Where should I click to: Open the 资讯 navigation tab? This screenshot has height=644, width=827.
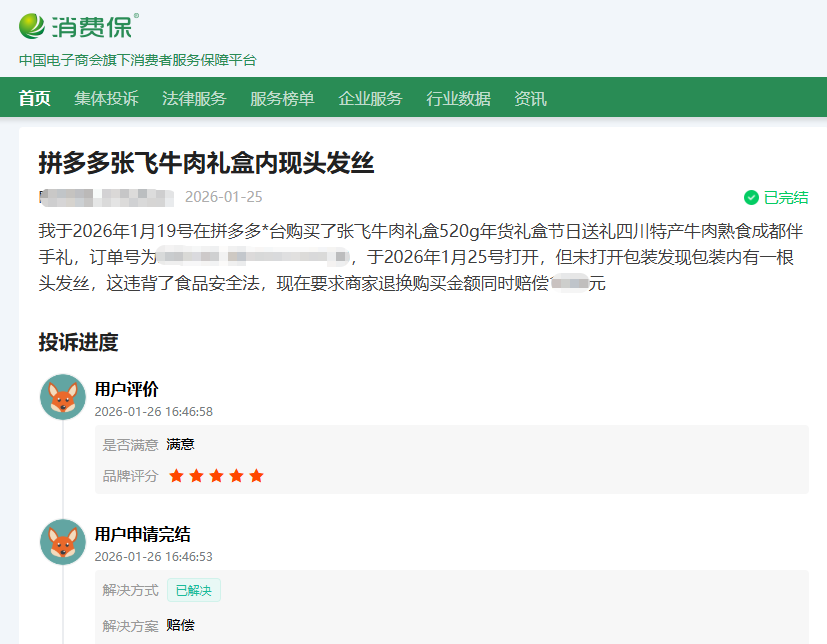pos(530,98)
